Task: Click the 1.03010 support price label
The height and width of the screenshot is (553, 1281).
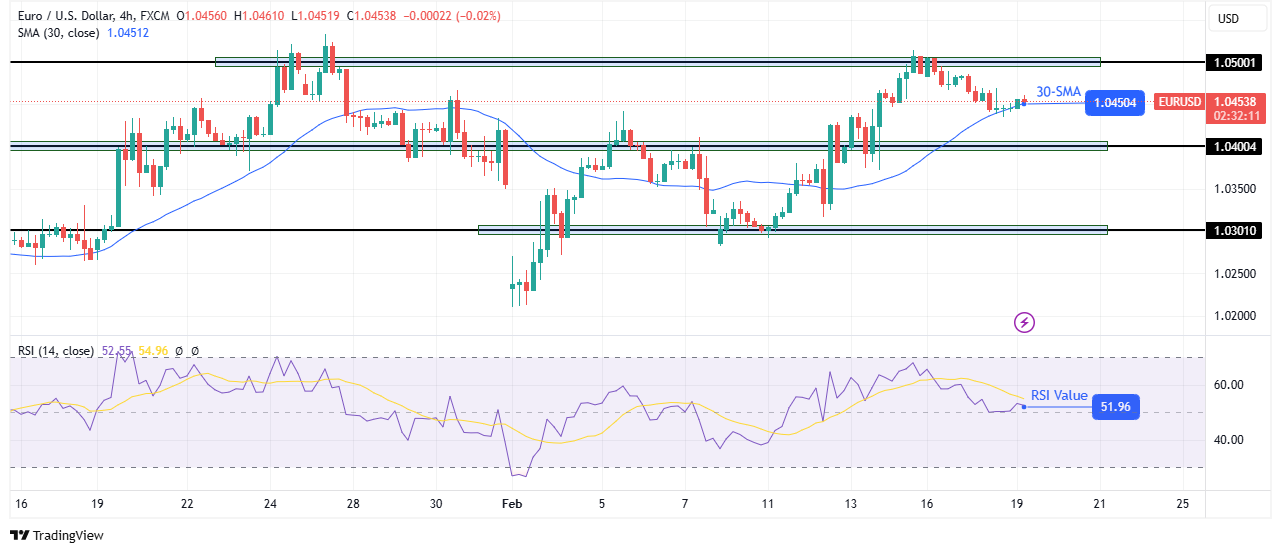Action: pyautogui.click(x=1238, y=230)
